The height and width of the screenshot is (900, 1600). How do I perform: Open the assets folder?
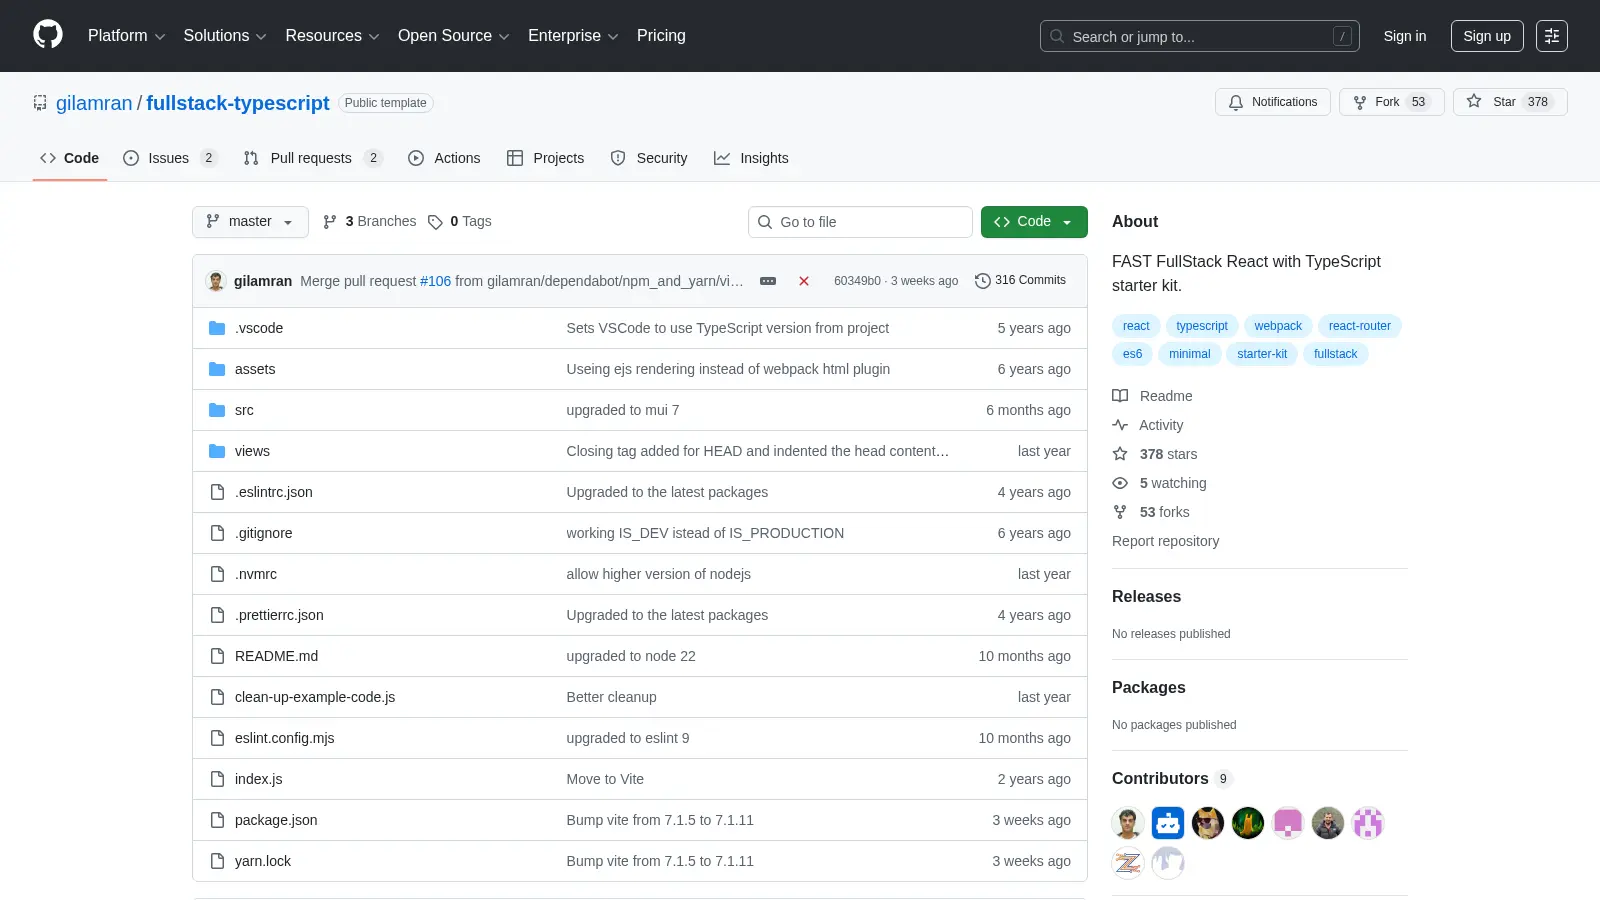coord(255,369)
